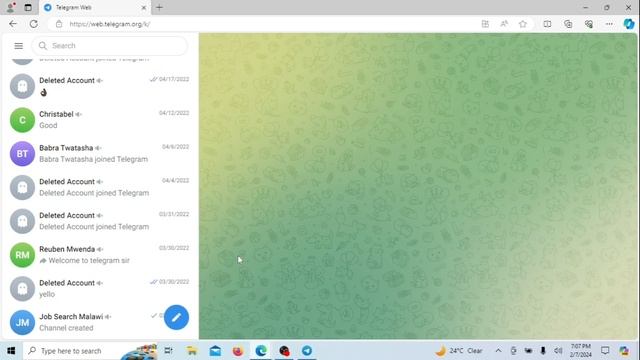The height and width of the screenshot is (360, 640).
Task: Open Telegram hamburger menu
Action: 18,46
